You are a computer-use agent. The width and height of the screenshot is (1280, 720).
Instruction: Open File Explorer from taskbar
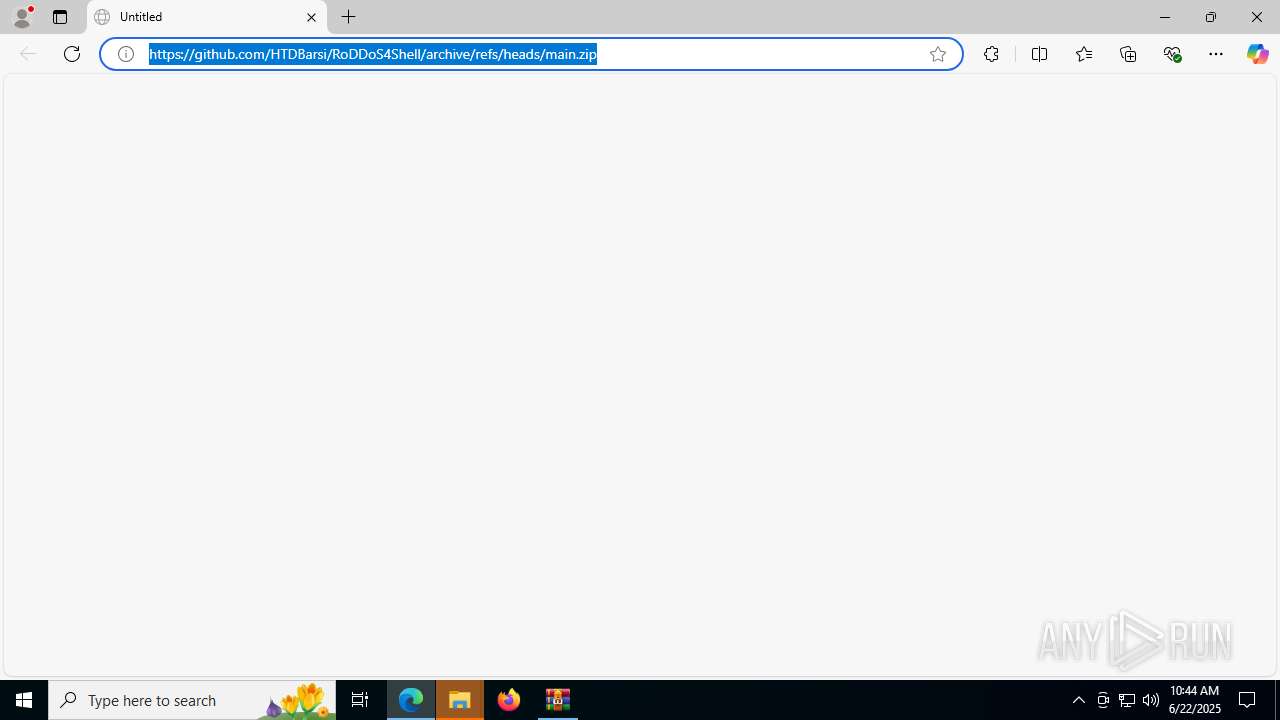460,700
